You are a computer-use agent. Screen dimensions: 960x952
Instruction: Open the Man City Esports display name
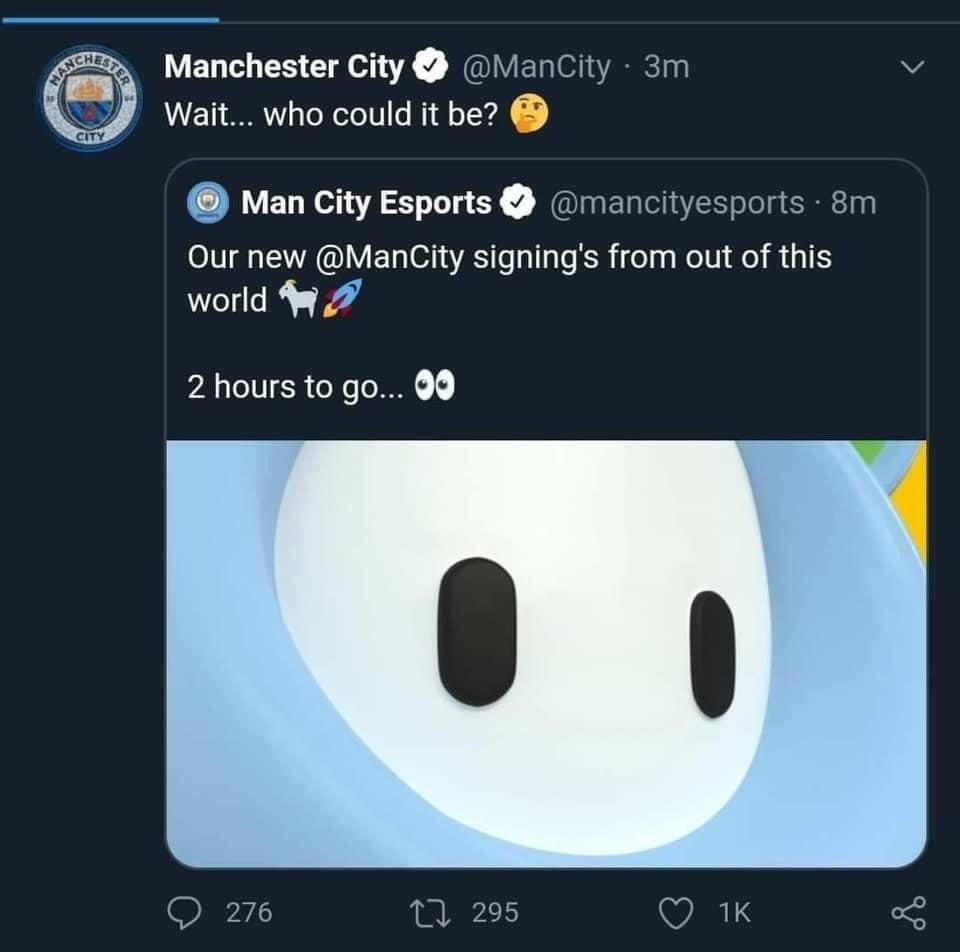click(366, 203)
